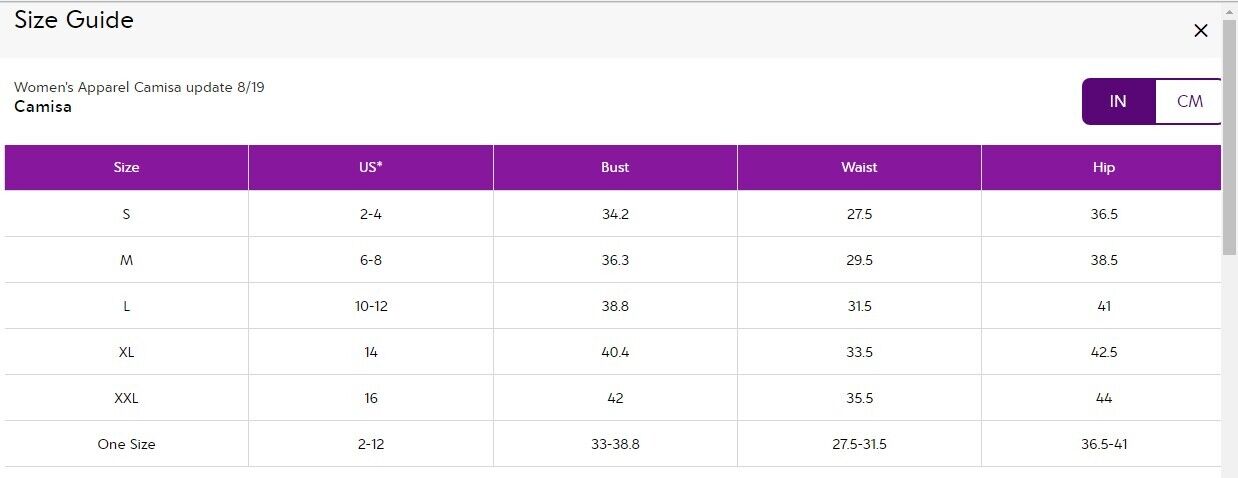Select the M size row label

127,260
